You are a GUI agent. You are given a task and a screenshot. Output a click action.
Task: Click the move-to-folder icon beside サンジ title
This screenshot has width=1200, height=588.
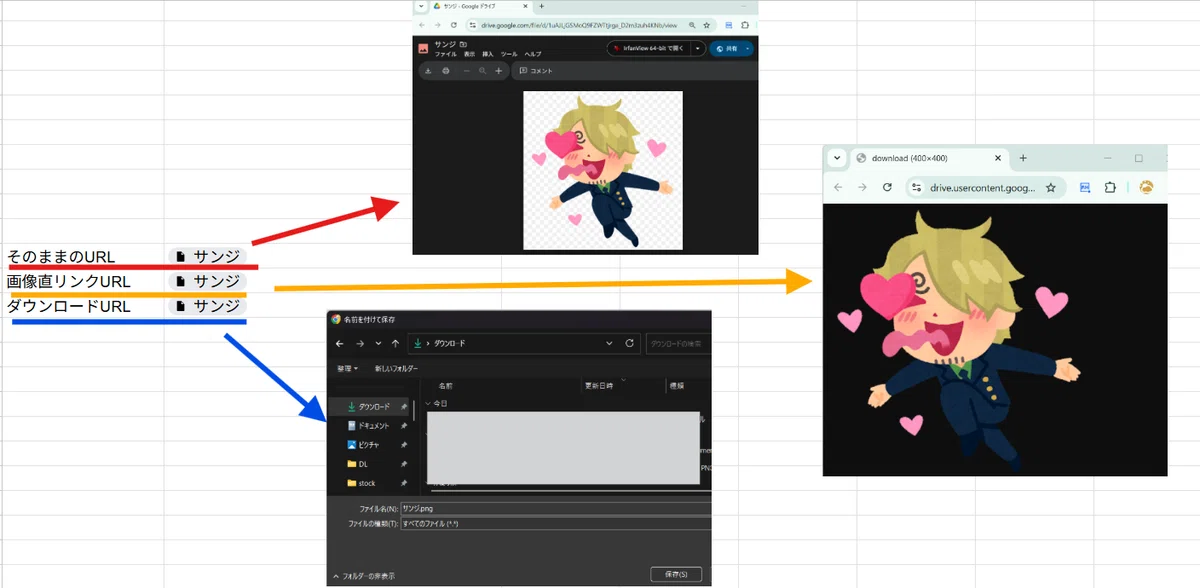(x=464, y=45)
